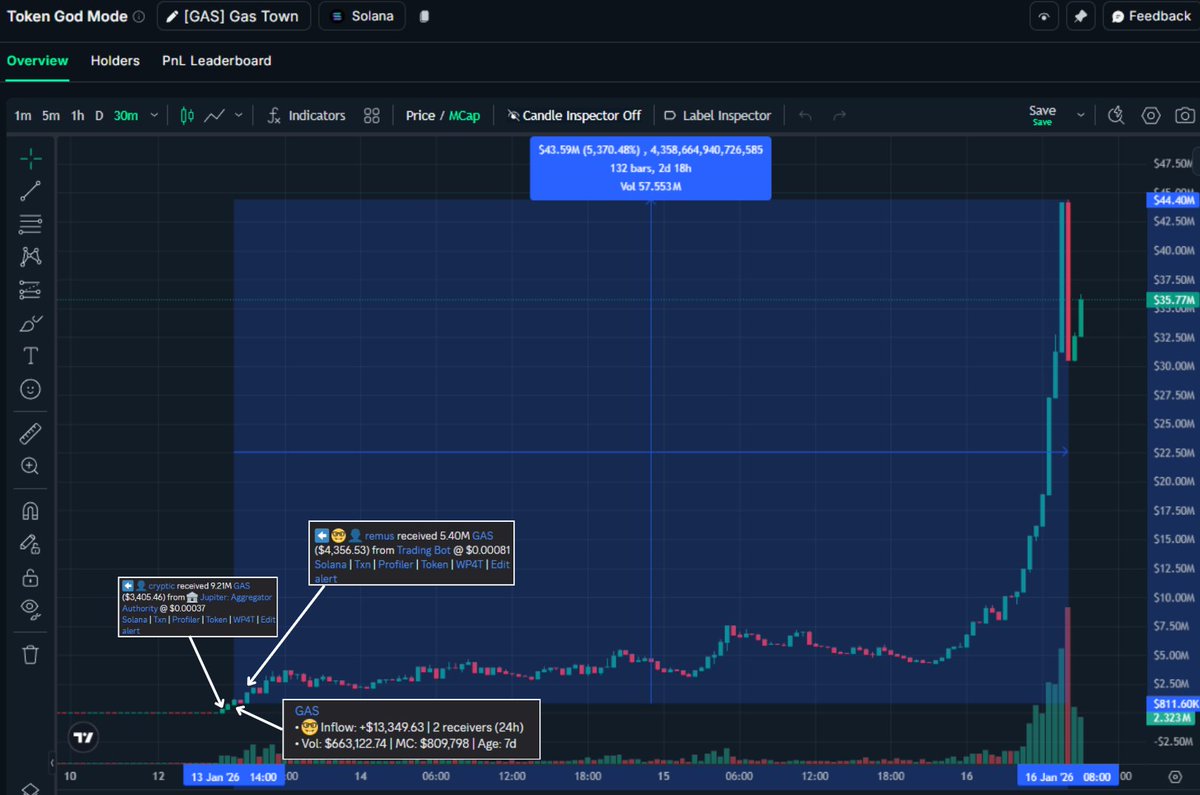Open the Overview tab
The height and width of the screenshot is (795, 1200).
(x=38, y=61)
